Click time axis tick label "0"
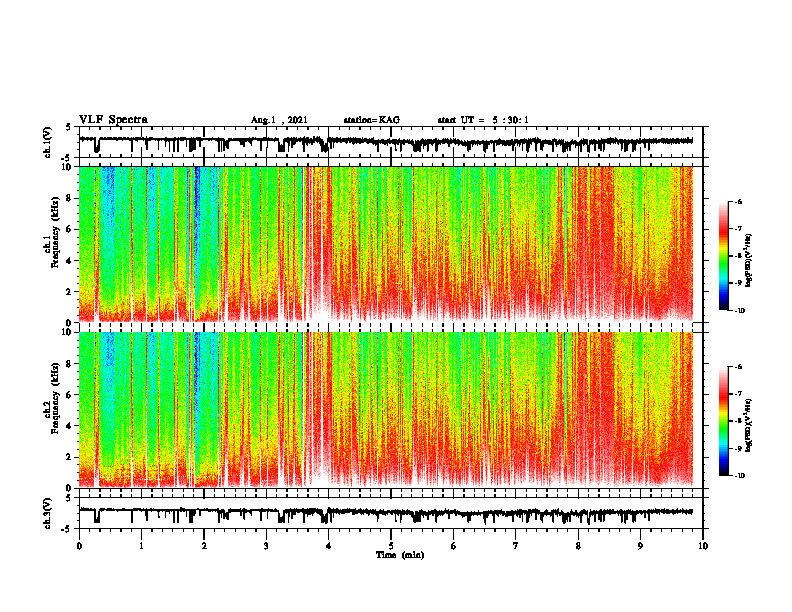The width and height of the screenshot is (792, 612). click(x=79, y=546)
